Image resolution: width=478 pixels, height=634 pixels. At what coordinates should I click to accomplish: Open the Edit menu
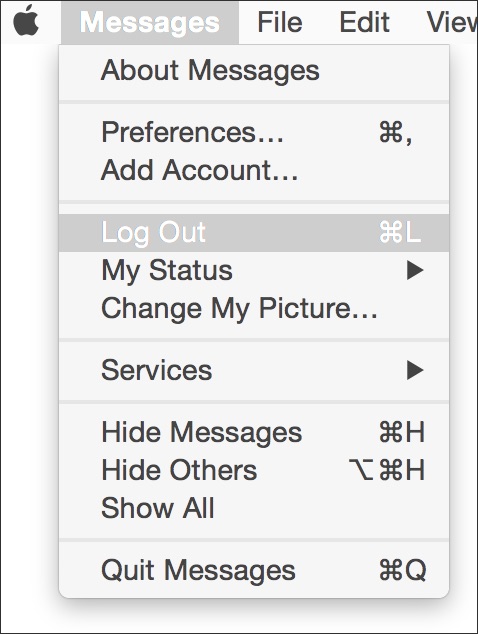point(364,22)
